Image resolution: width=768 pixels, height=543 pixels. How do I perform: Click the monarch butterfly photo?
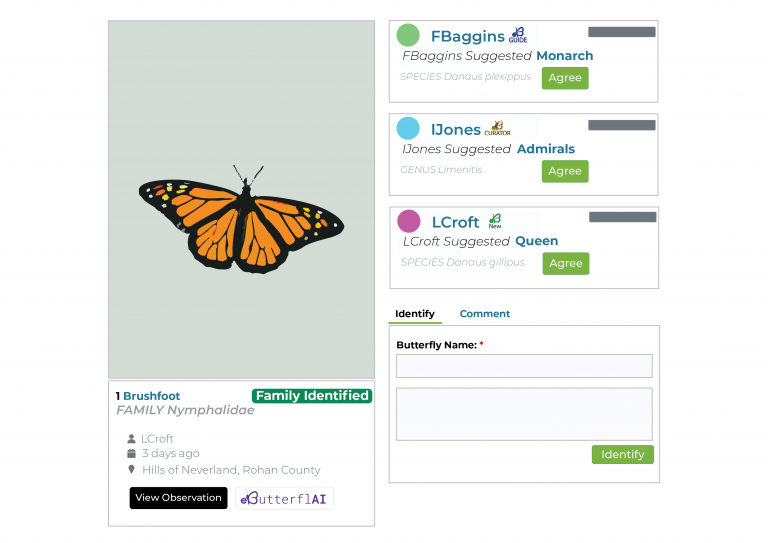coord(241,199)
